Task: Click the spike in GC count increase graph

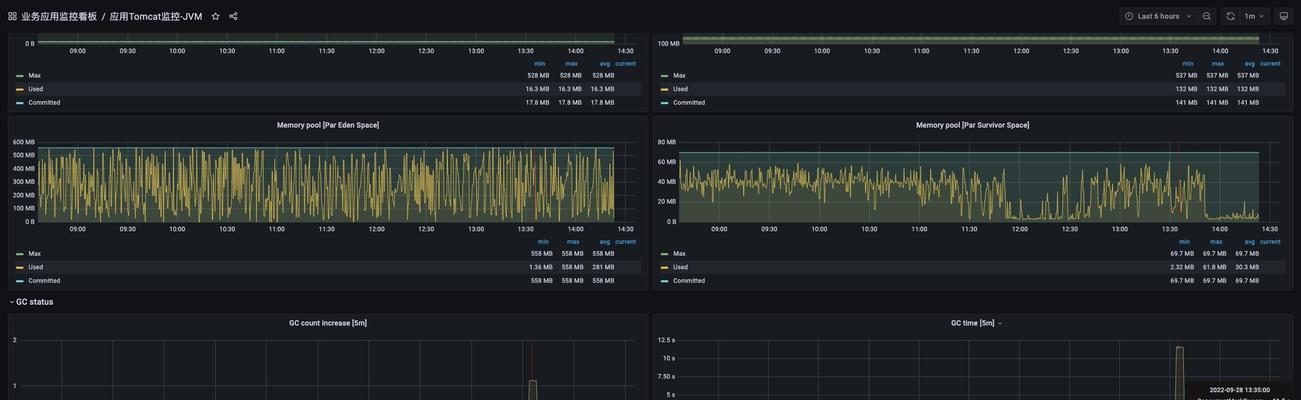Action: [x=533, y=388]
